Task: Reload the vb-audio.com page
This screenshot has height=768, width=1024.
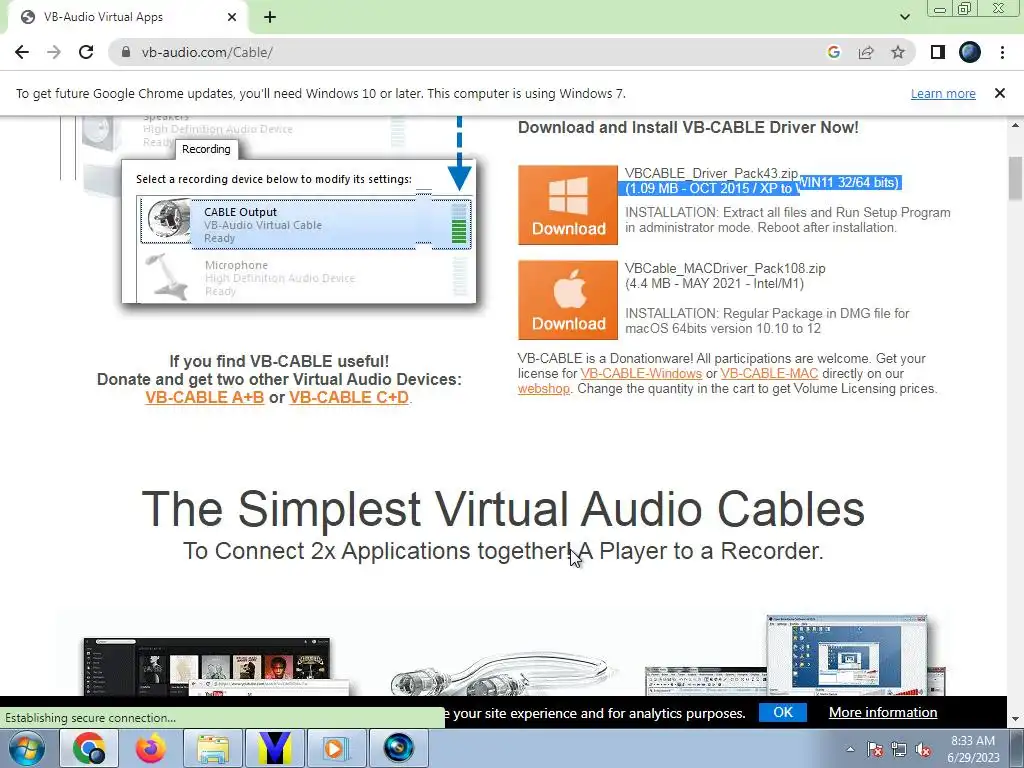Action: click(x=86, y=52)
